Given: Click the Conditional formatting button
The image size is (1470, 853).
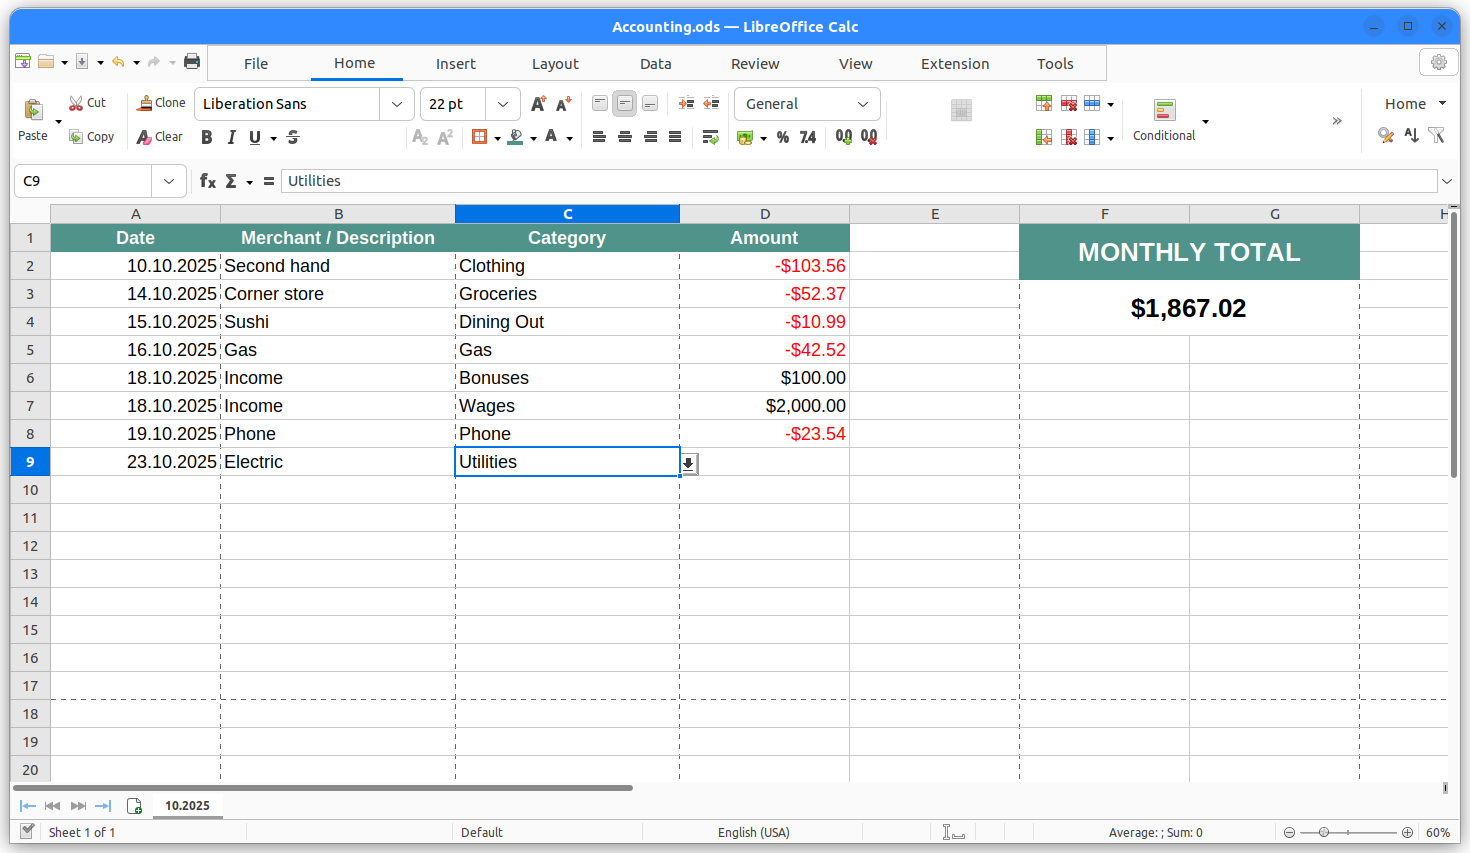Looking at the screenshot, I should (1163, 120).
